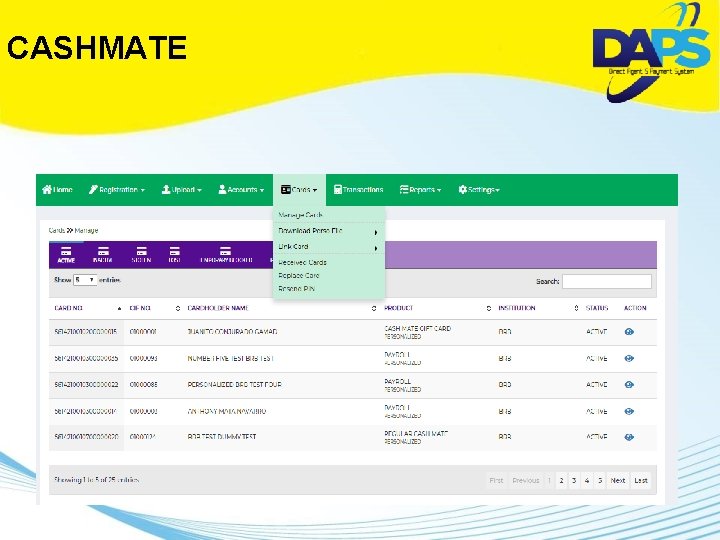The image size is (720, 540).
Task: Open the Accounts menu
Action: point(241,190)
